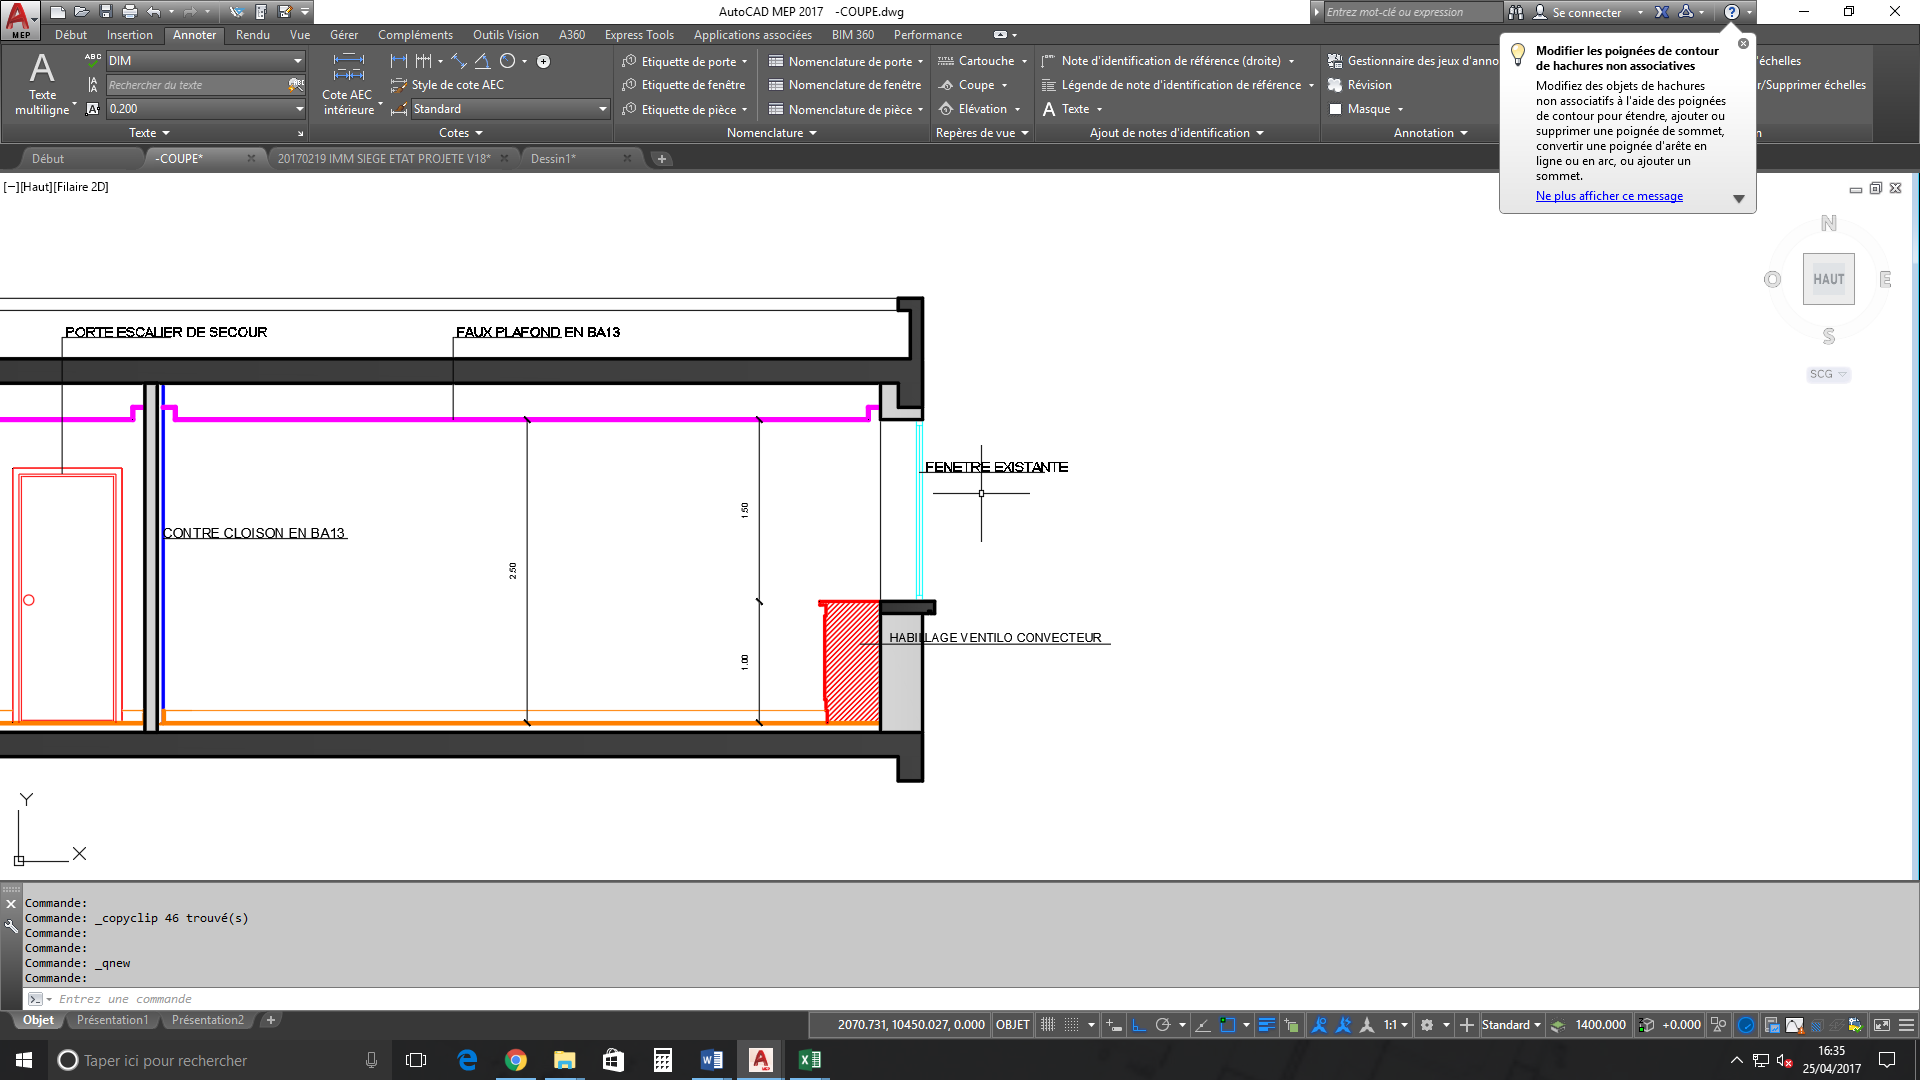The image size is (1920, 1080).
Task: Open the Express Tools ribbon tab
Action: [639, 35]
